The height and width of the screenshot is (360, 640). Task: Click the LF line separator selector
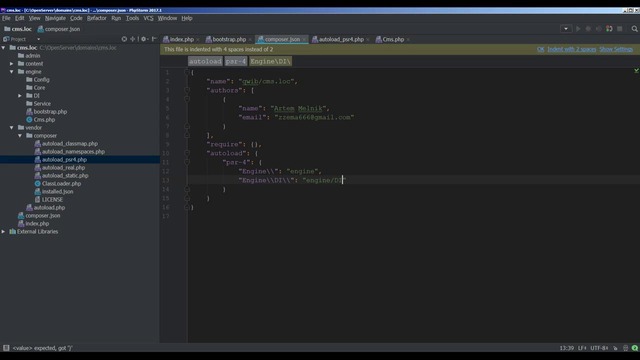pos(582,348)
